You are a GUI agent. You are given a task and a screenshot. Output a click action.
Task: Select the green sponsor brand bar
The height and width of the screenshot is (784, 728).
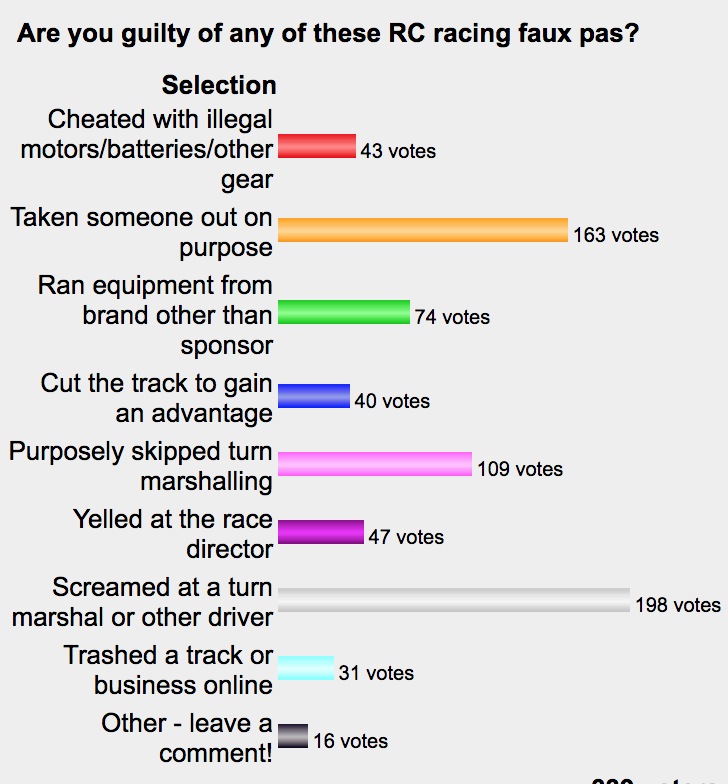click(344, 312)
